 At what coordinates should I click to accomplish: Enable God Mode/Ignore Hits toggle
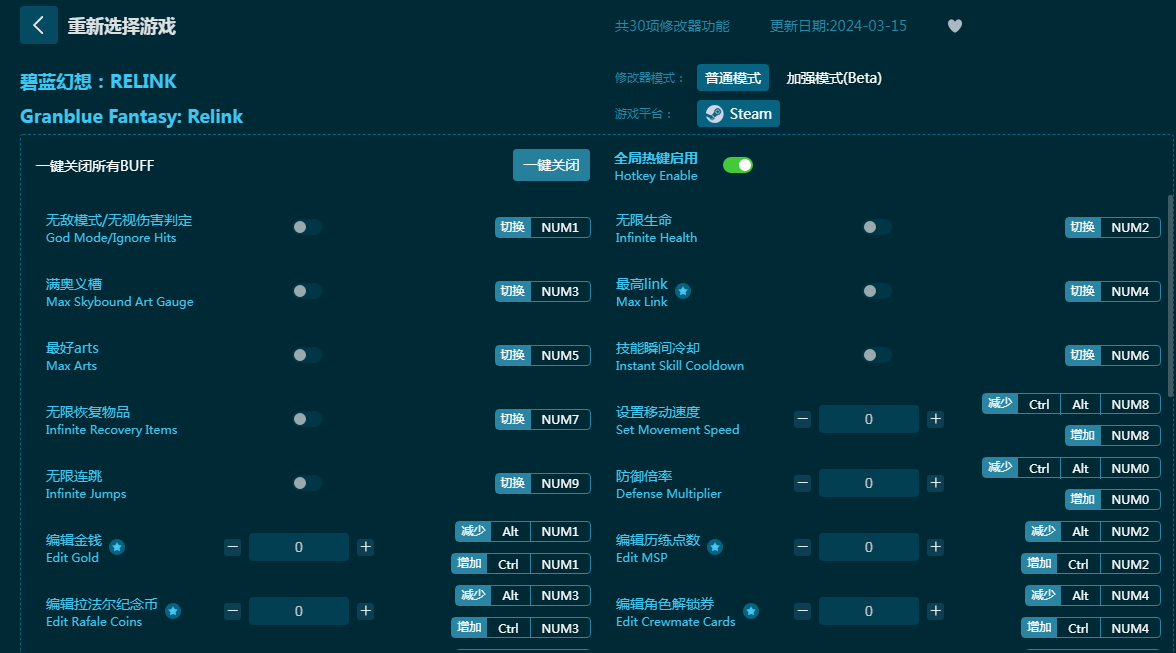(x=307, y=227)
